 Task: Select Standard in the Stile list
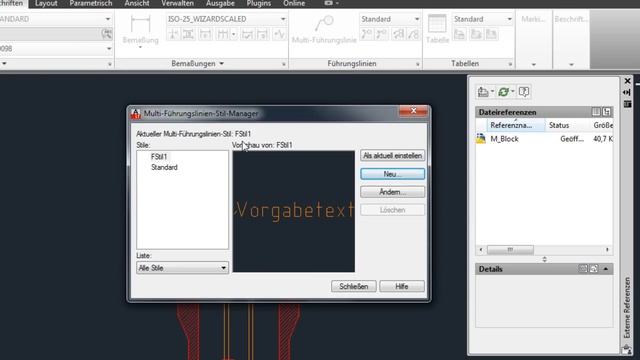tap(164, 167)
